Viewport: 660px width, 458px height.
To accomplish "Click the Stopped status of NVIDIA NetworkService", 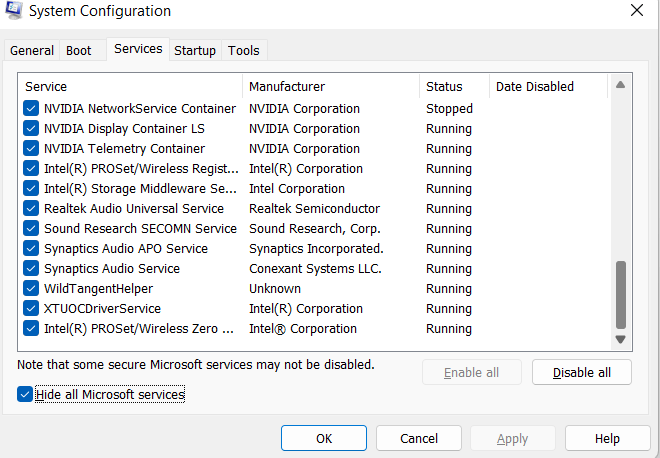I will click(449, 109).
